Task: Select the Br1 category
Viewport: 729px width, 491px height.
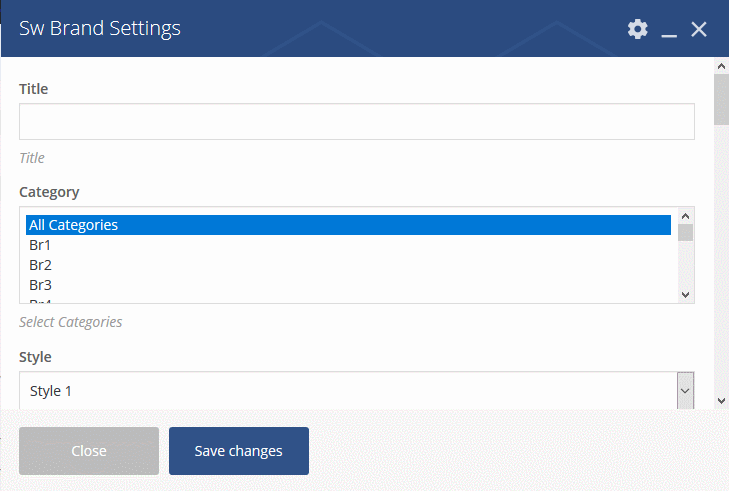Action: (x=348, y=245)
